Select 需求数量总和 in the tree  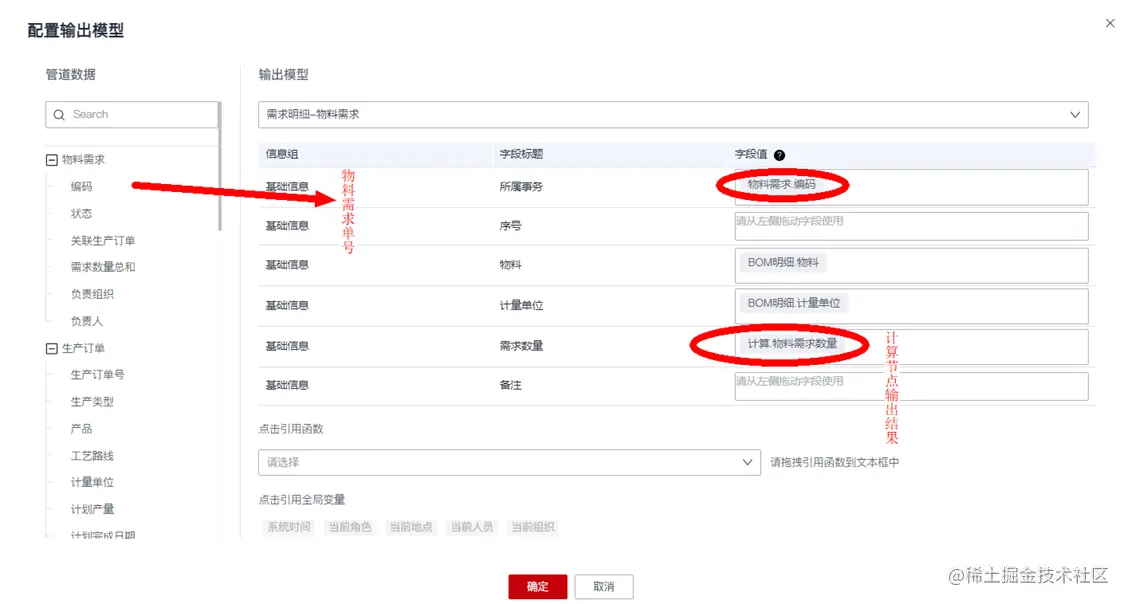(x=103, y=267)
